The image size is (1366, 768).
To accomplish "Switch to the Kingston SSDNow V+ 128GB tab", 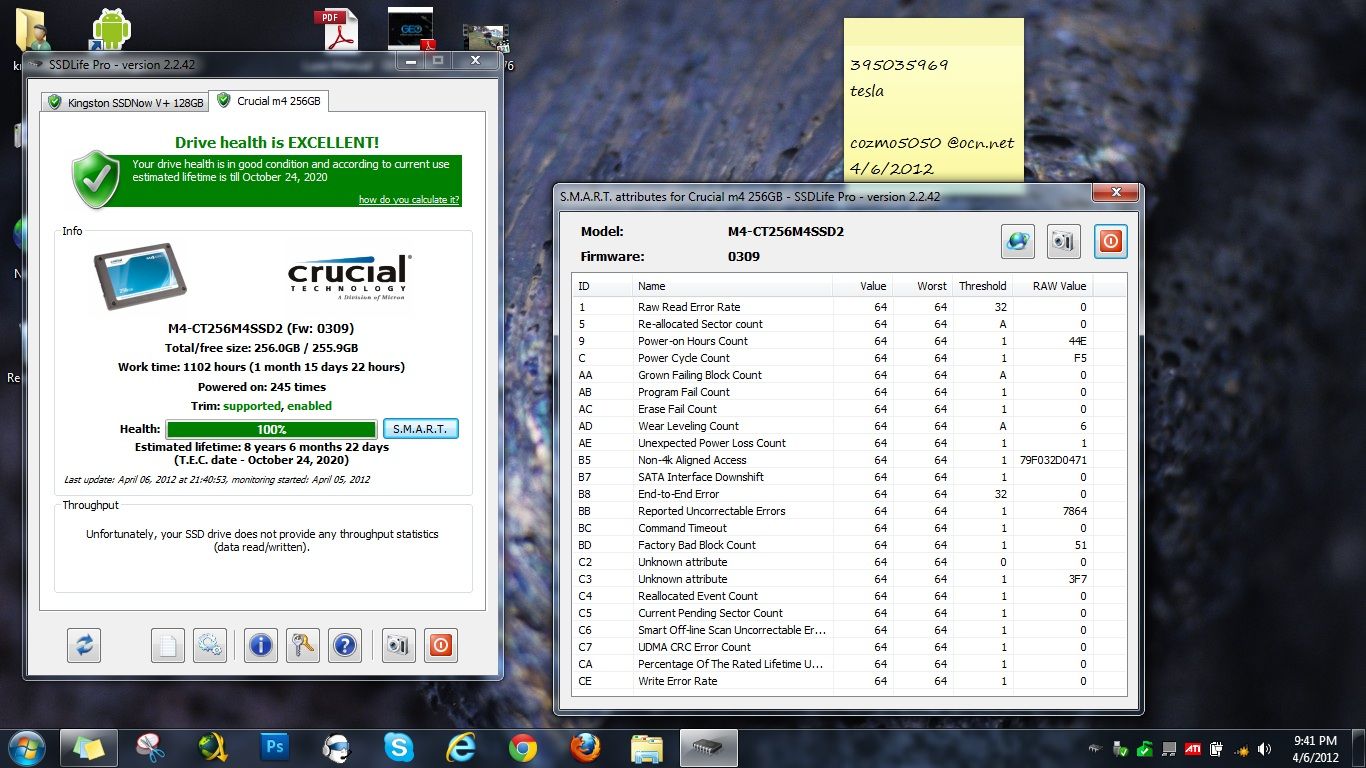I will [124, 102].
